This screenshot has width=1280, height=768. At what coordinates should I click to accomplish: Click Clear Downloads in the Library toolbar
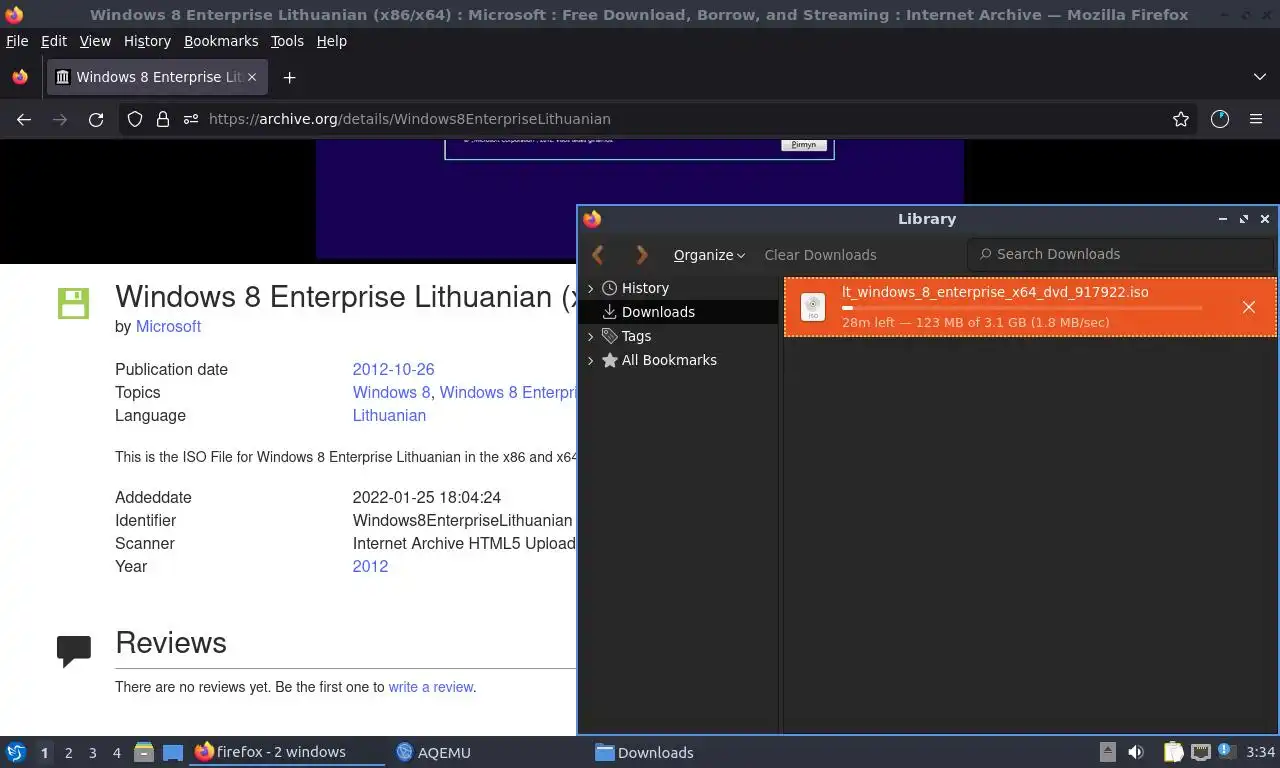pyautogui.click(x=820, y=255)
